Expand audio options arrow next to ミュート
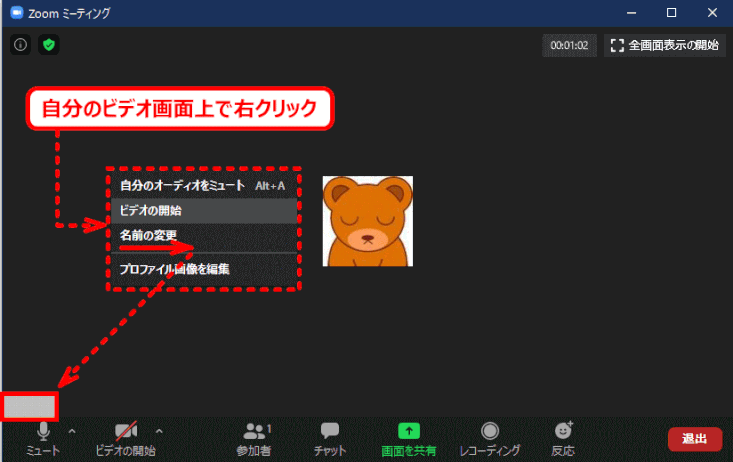The image size is (733, 462). (72, 431)
